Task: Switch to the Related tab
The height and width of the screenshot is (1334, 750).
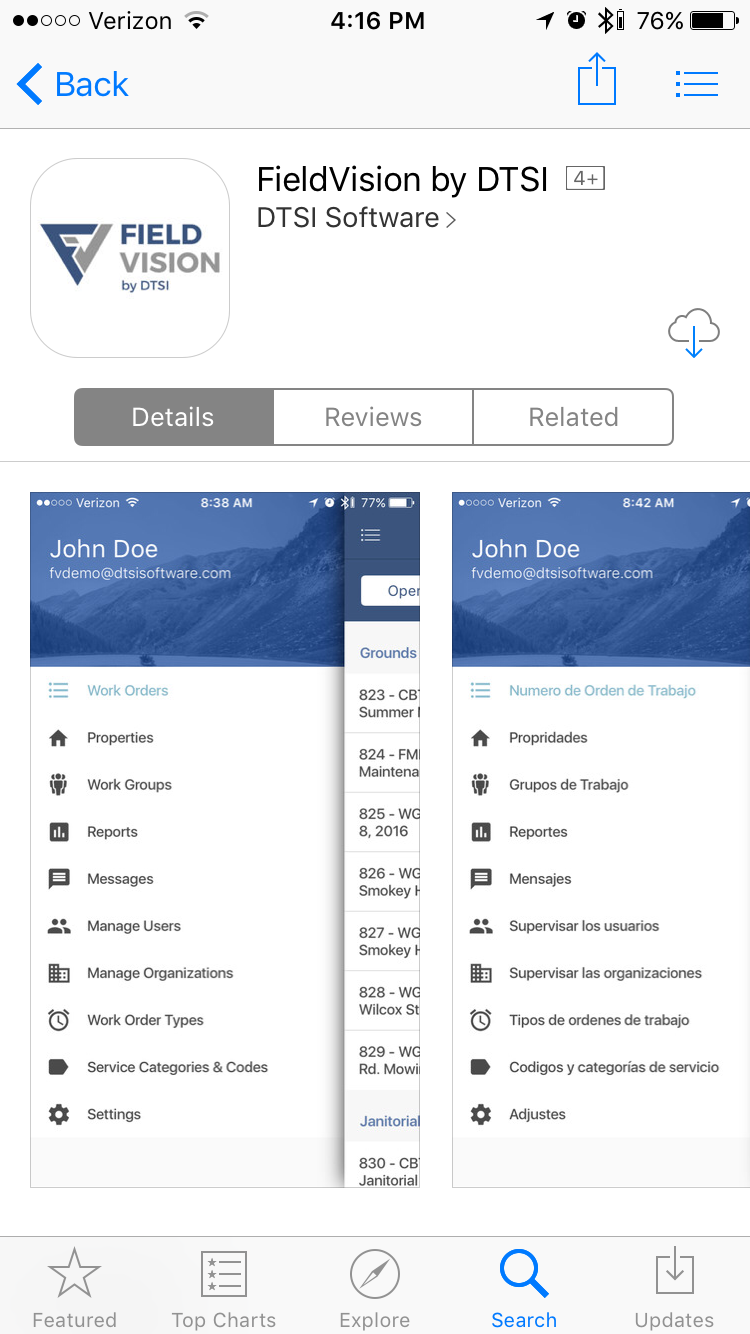Action: (573, 417)
